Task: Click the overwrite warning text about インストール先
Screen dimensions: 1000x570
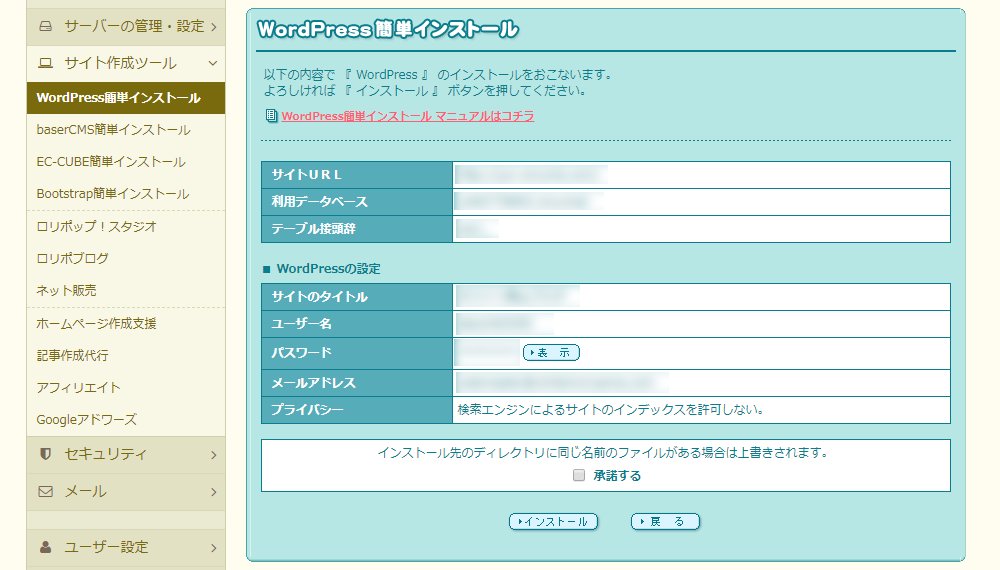Action: tap(605, 453)
